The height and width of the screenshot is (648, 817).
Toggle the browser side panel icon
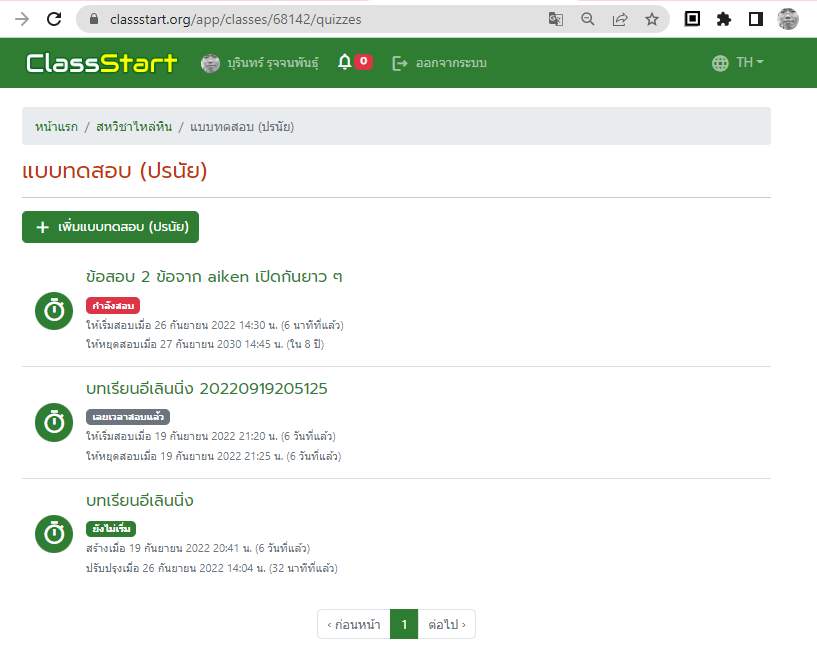pos(756,18)
